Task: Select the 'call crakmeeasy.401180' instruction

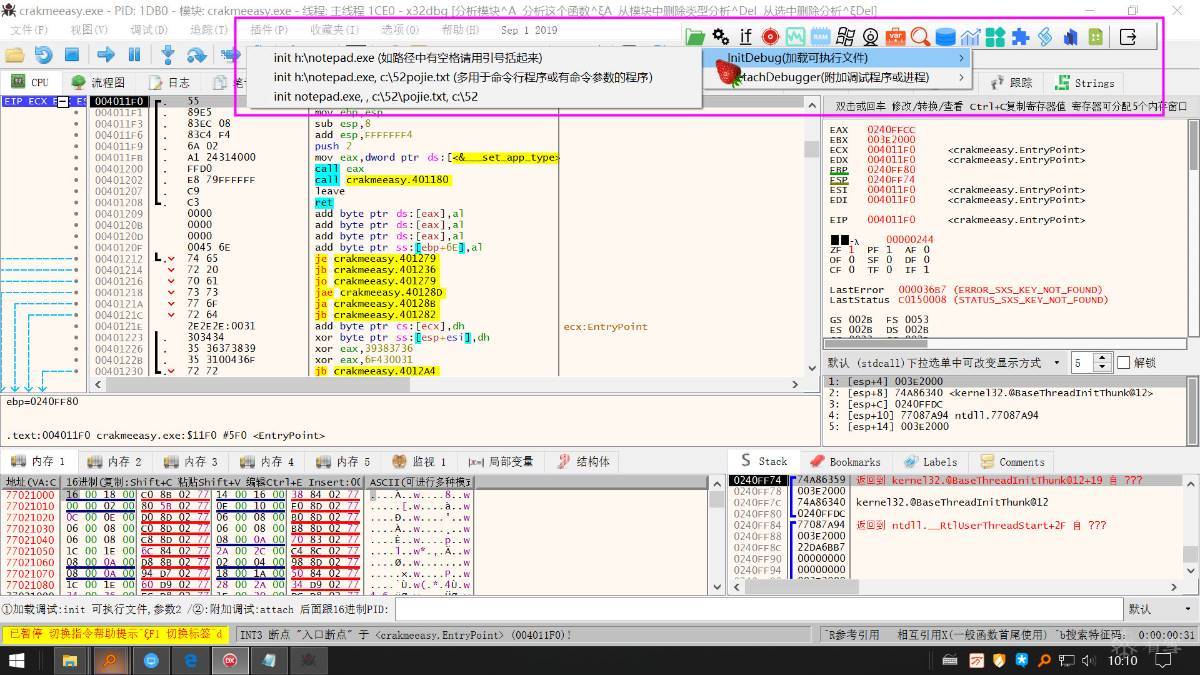Action: tap(381, 180)
